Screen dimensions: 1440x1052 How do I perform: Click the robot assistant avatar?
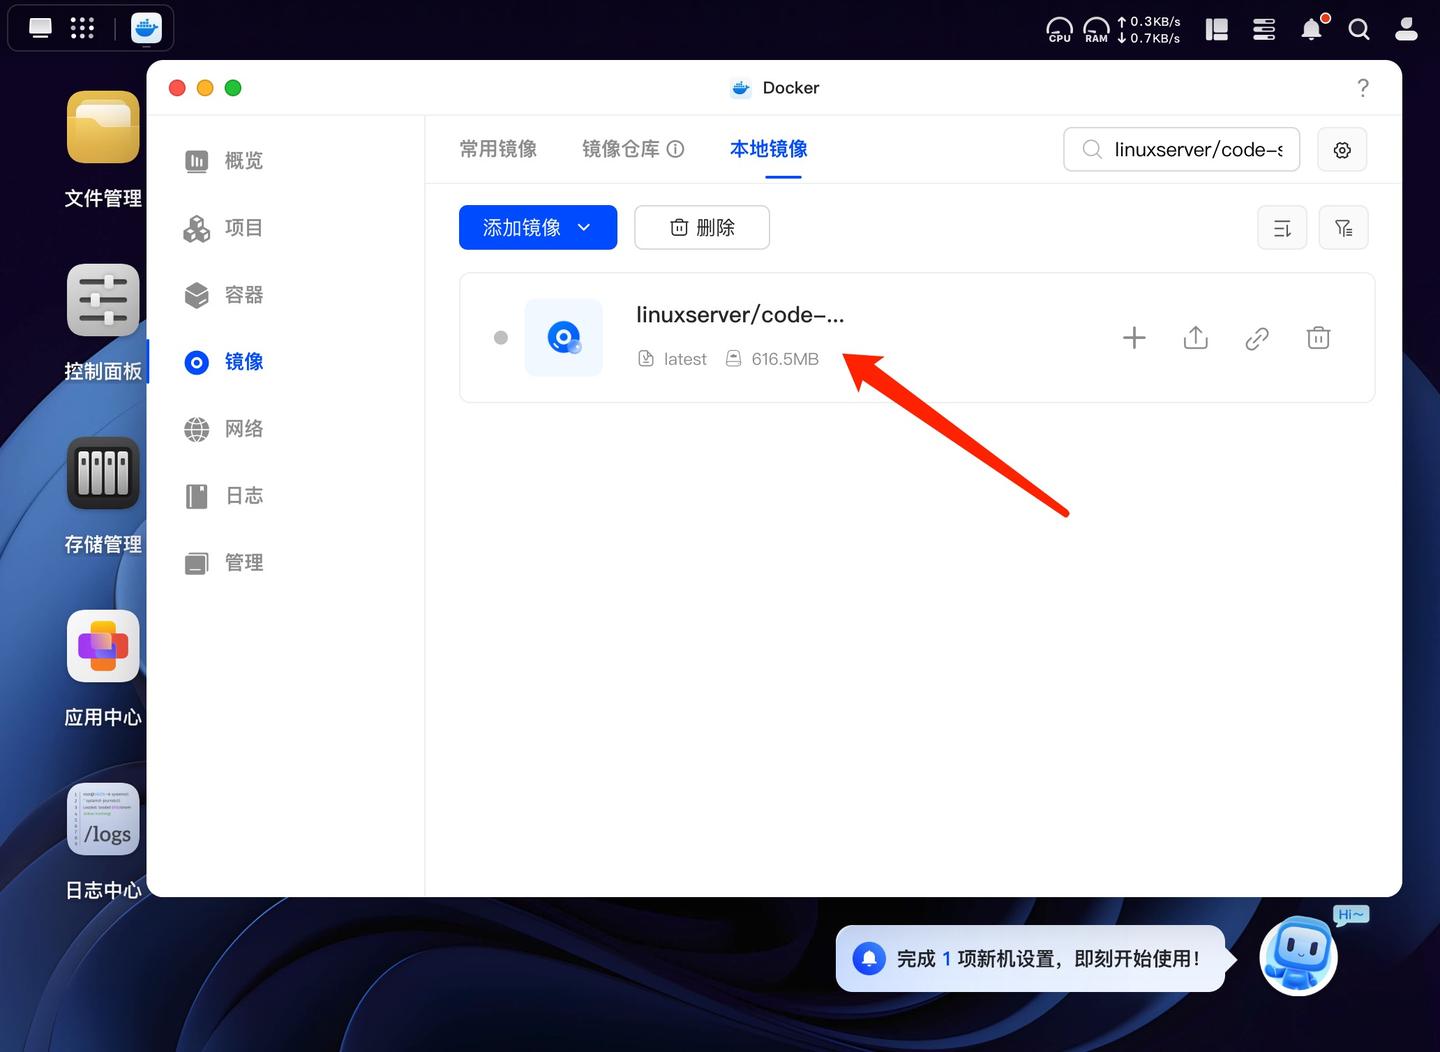tap(1299, 956)
